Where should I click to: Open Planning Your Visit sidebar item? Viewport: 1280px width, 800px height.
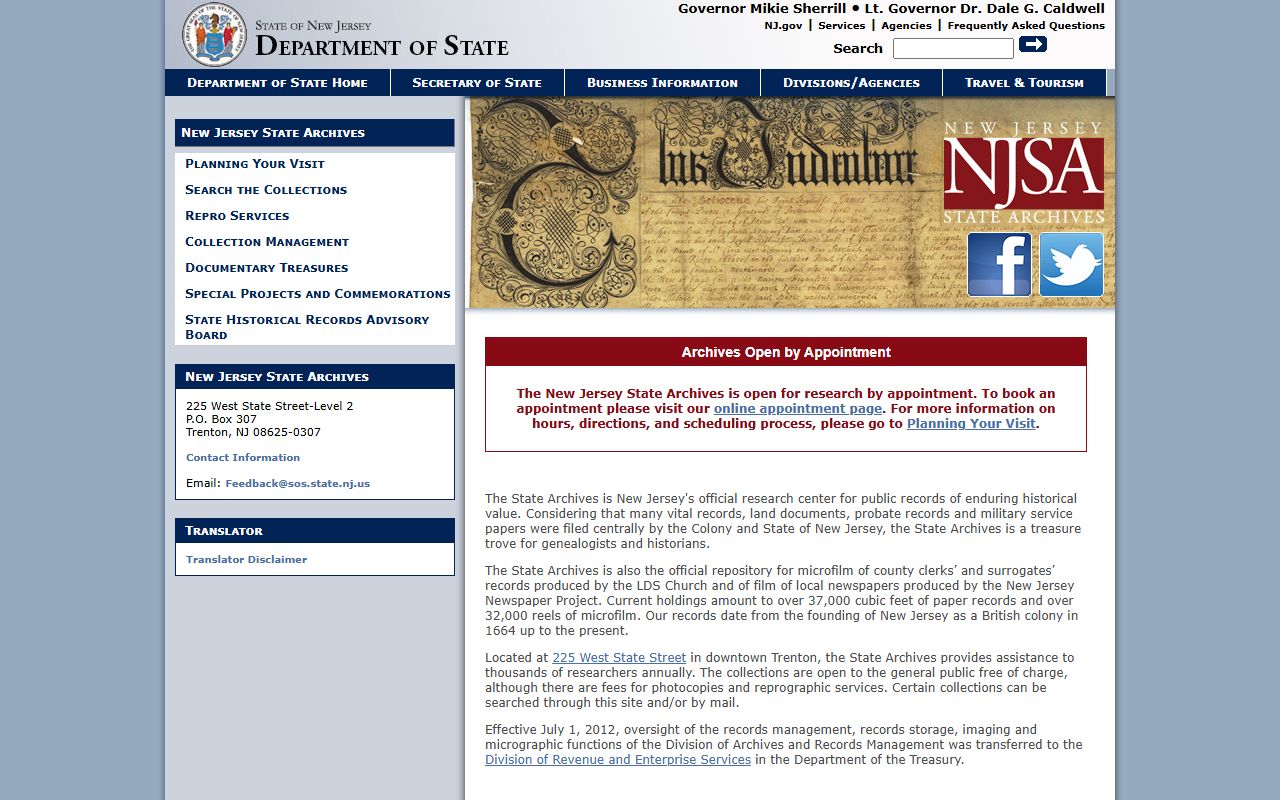click(255, 164)
